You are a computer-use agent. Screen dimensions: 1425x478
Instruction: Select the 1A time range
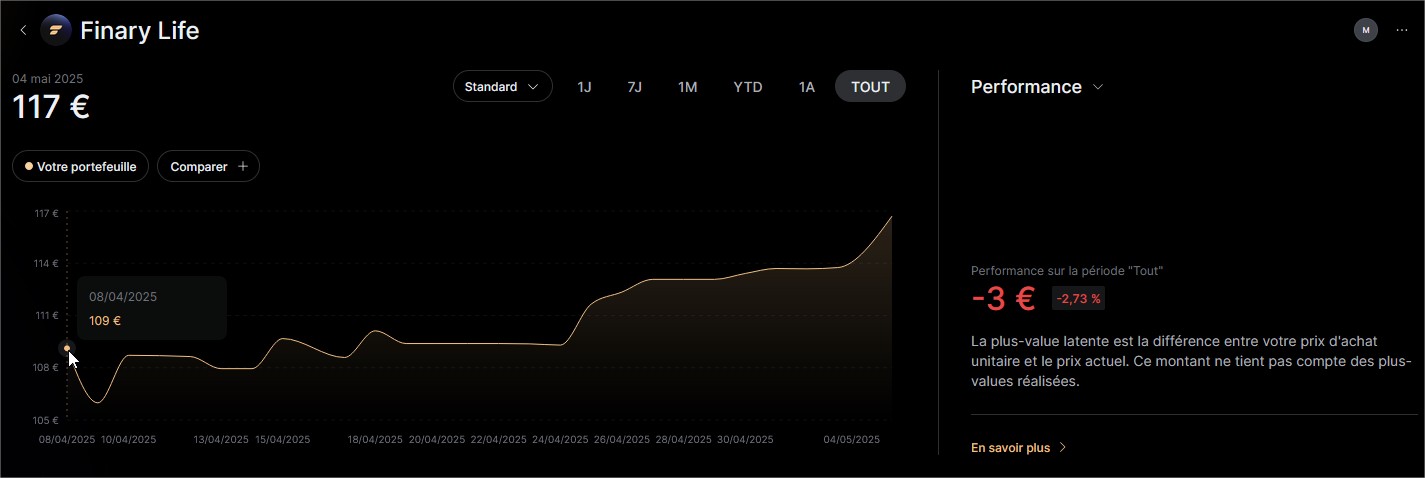coord(806,87)
